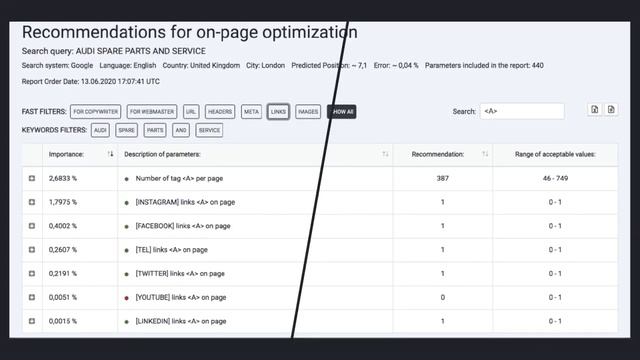Click the importance value 2,6833 %
This screenshot has width=640, height=360.
[x=63, y=178]
